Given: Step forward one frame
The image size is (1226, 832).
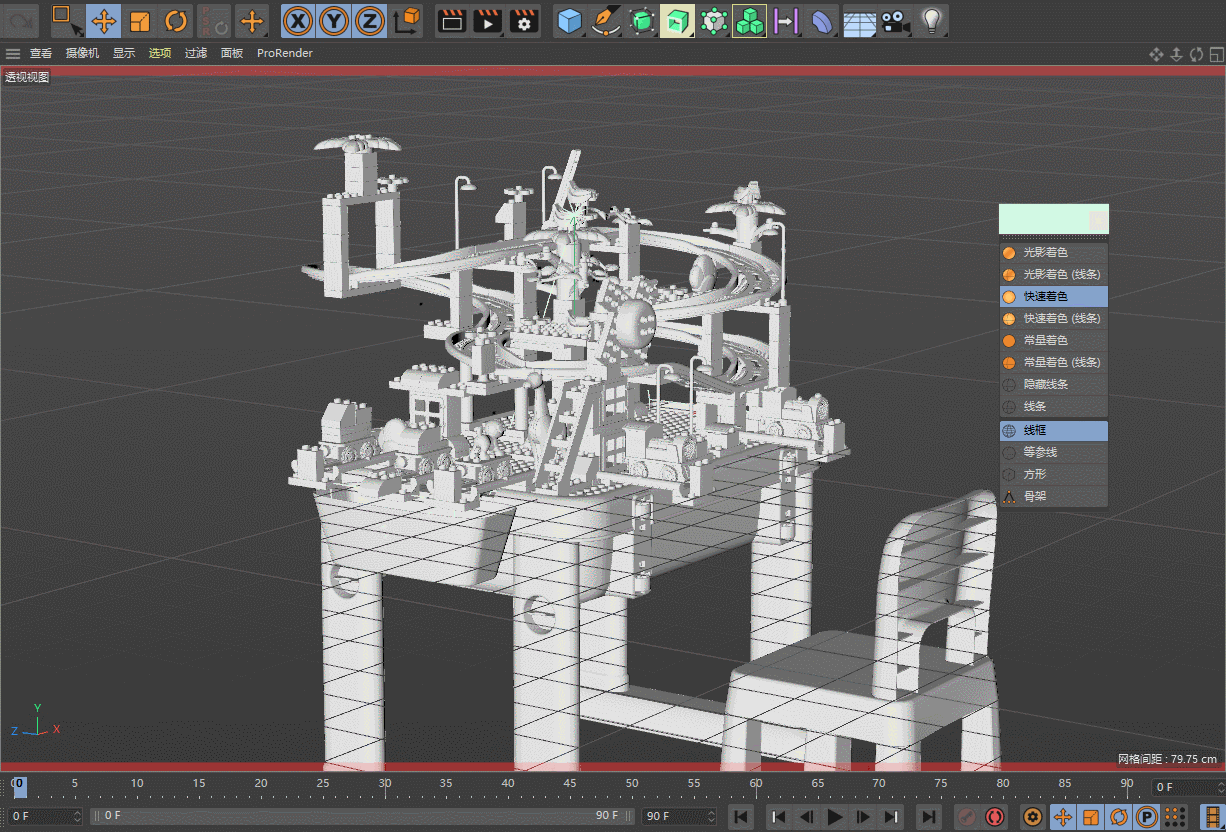Looking at the screenshot, I should point(863,817).
